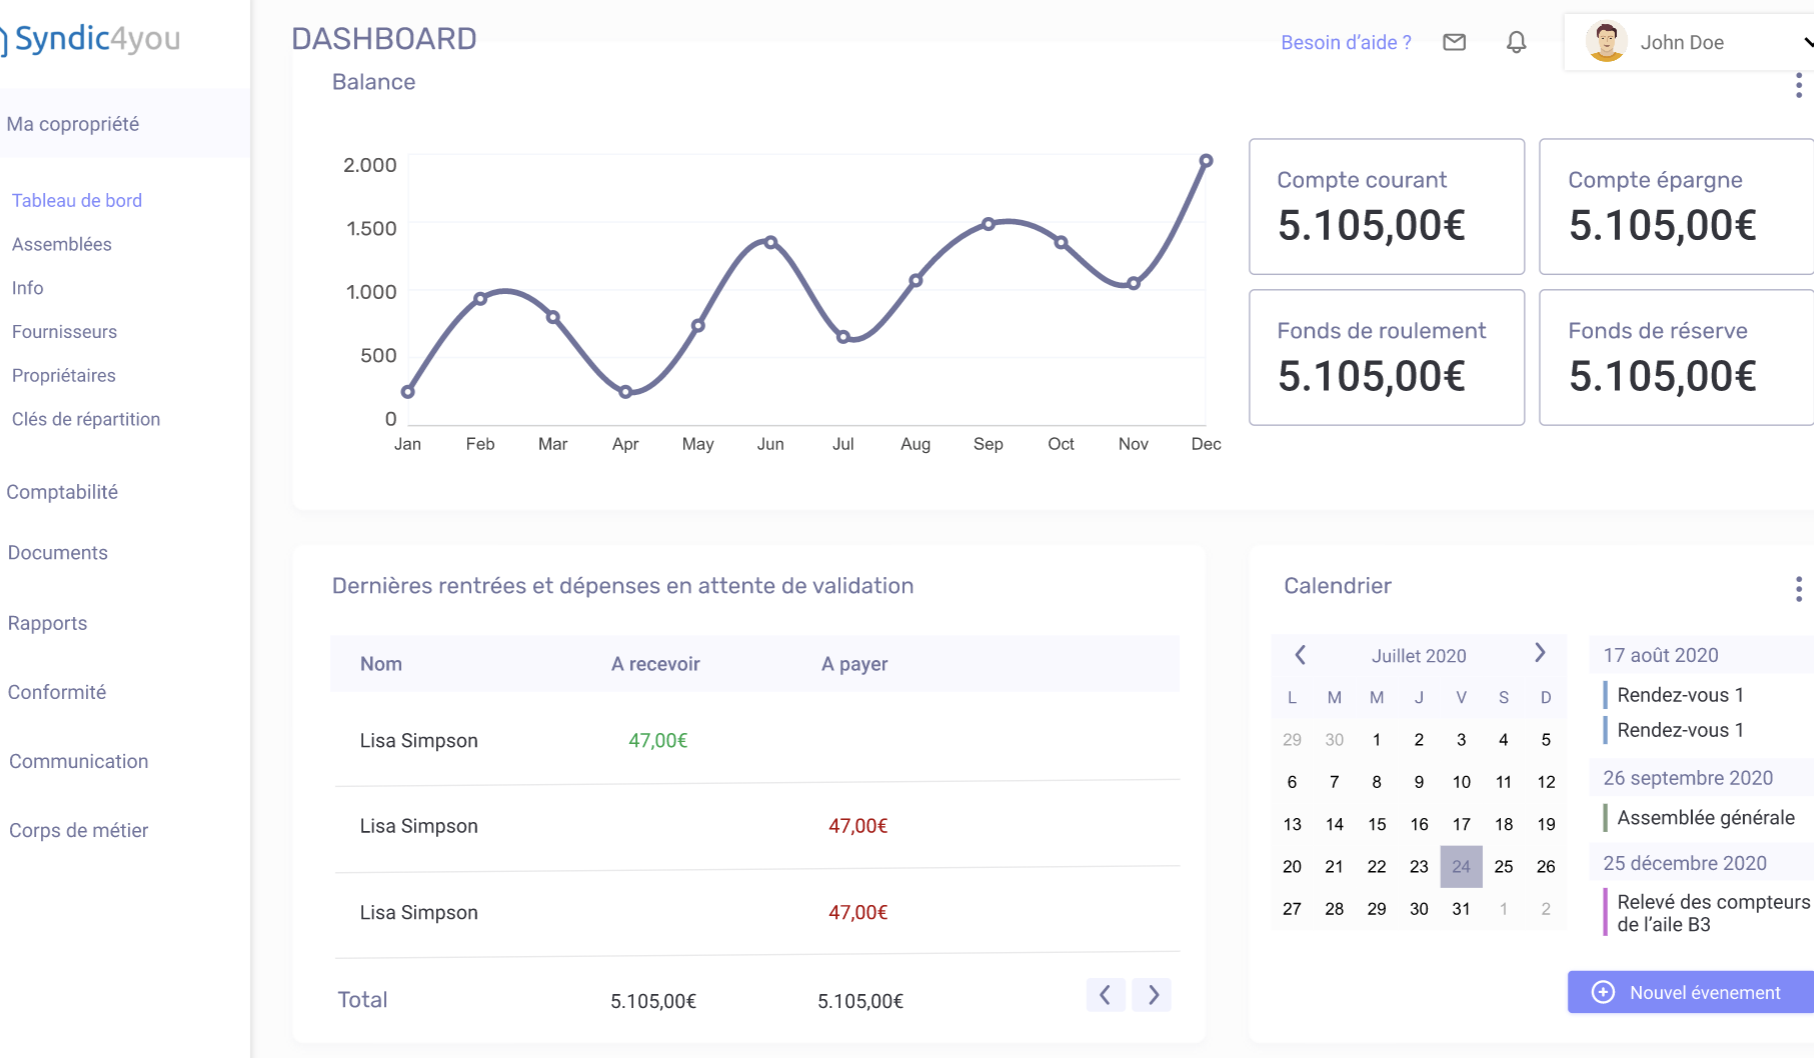Click Nov data point on chart
1814x1058 pixels.
(x=1133, y=283)
